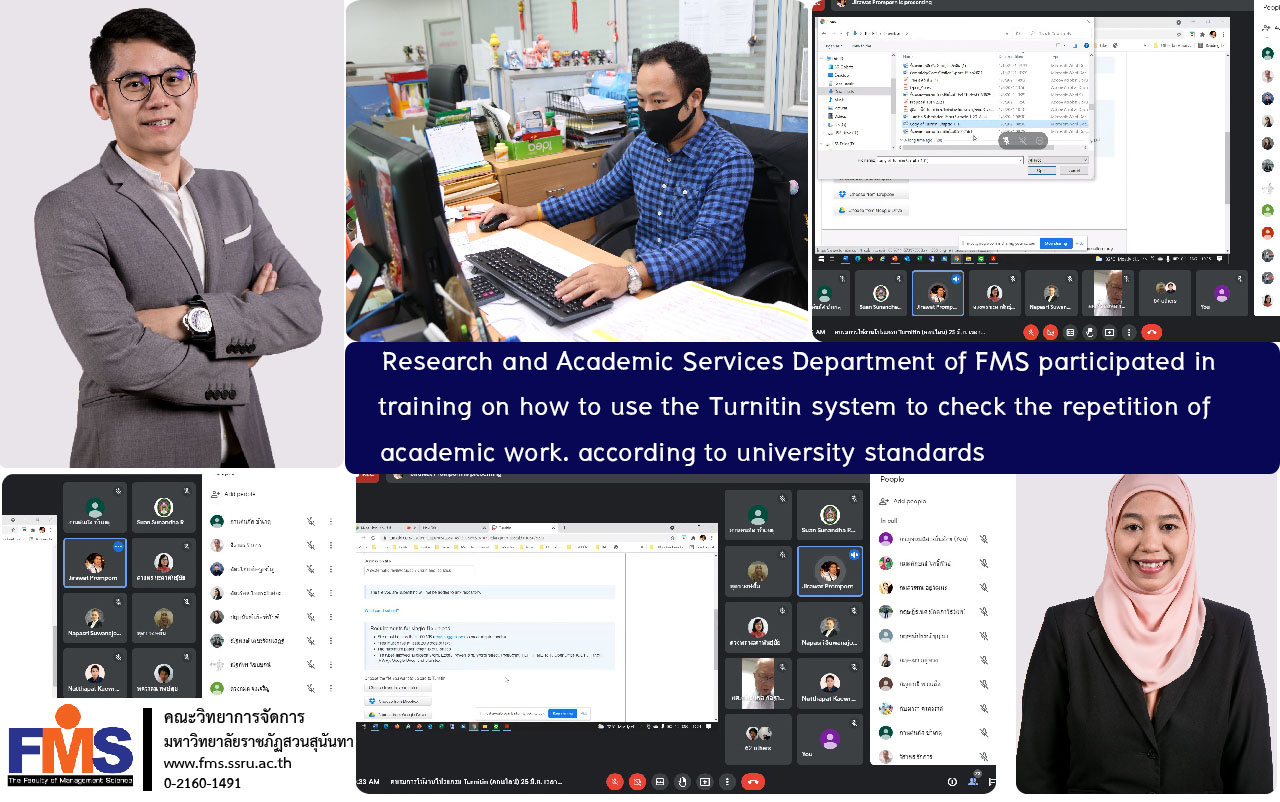This screenshot has width=1280, height=802.
Task: Toggle the camera in the upper Meet toolbar
Action: 1050,332
